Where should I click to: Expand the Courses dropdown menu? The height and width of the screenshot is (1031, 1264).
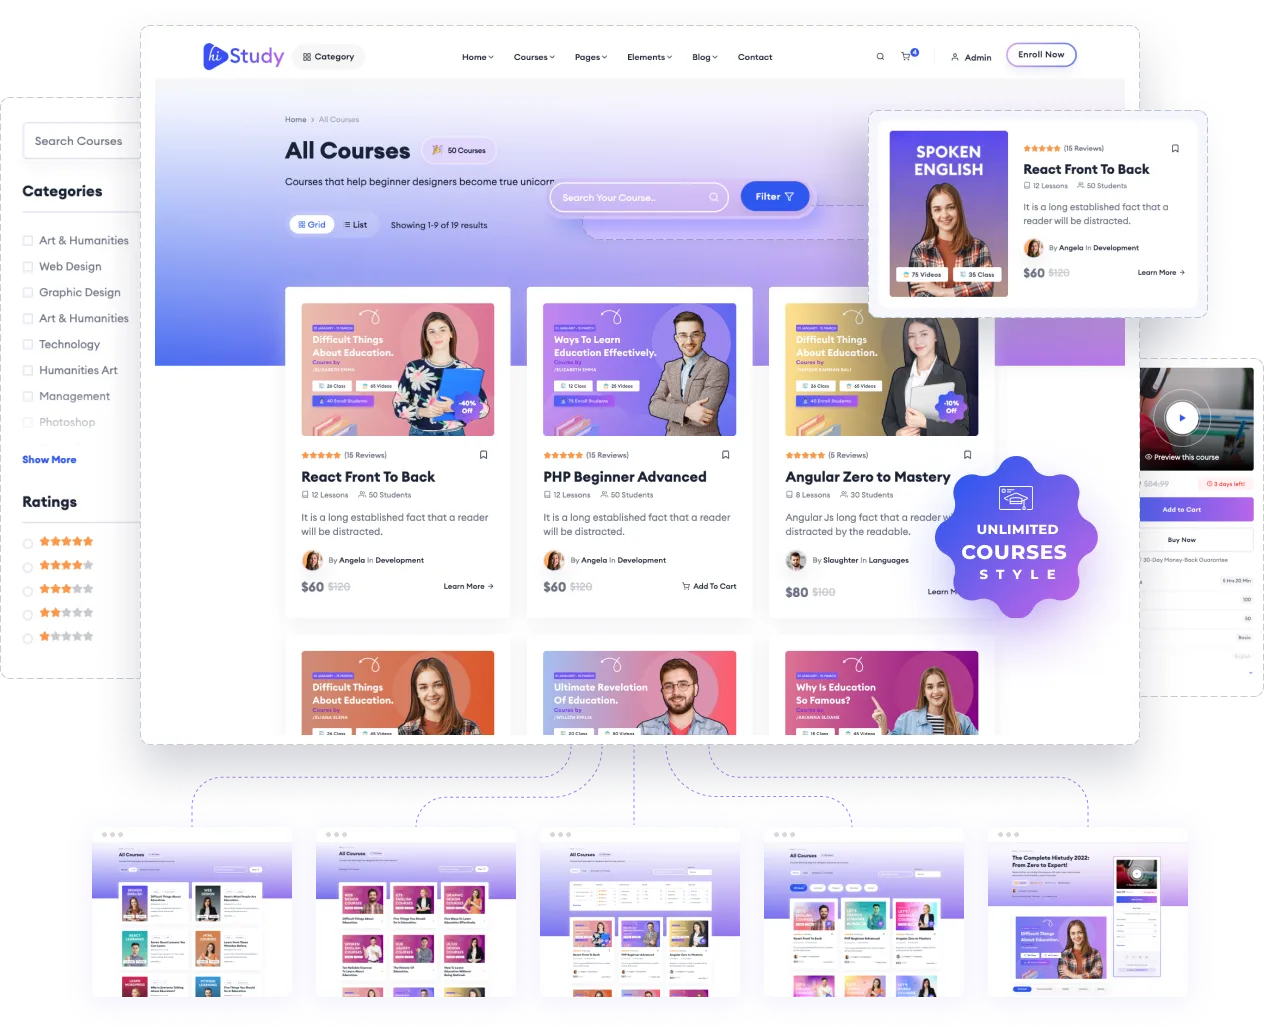coord(533,57)
